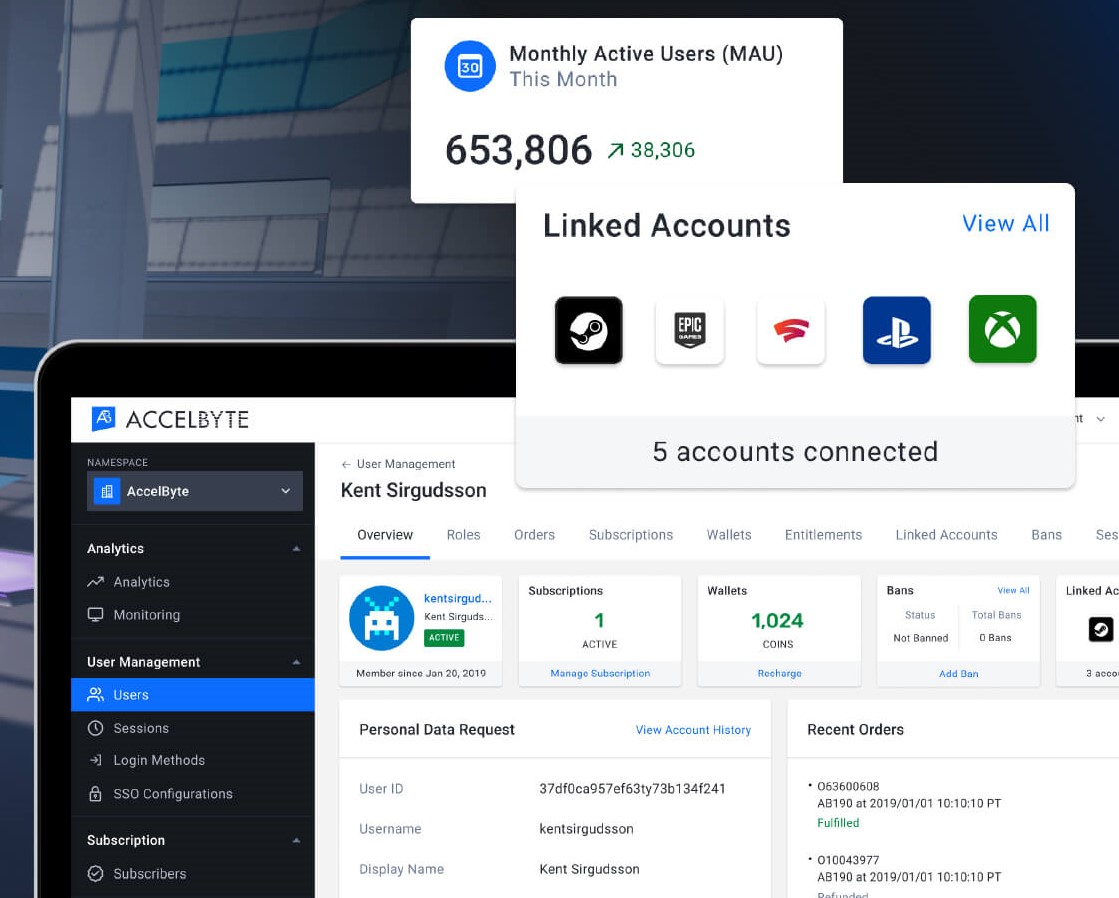Click the Epic Games account icon
This screenshot has height=898, width=1119.
[x=690, y=329]
